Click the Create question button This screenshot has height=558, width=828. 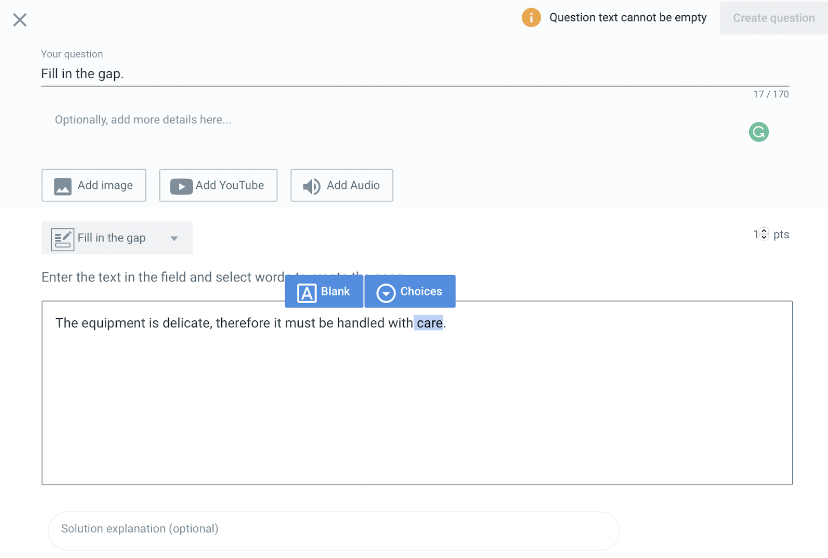(x=774, y=18)
